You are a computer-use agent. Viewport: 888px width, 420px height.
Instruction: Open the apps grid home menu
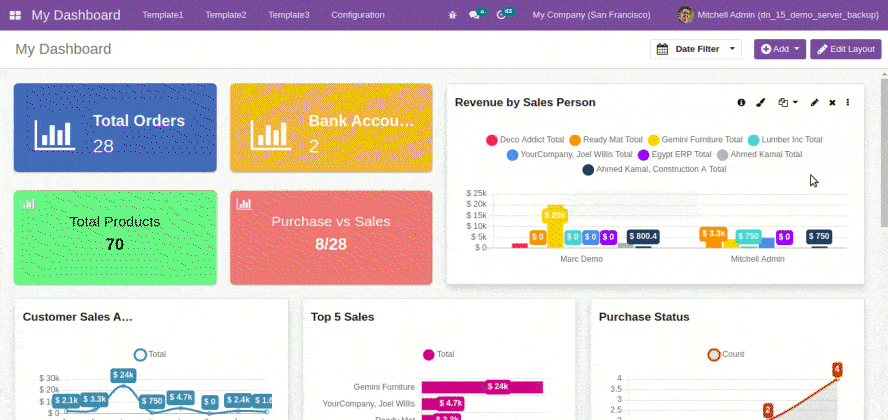click(16, 15)
